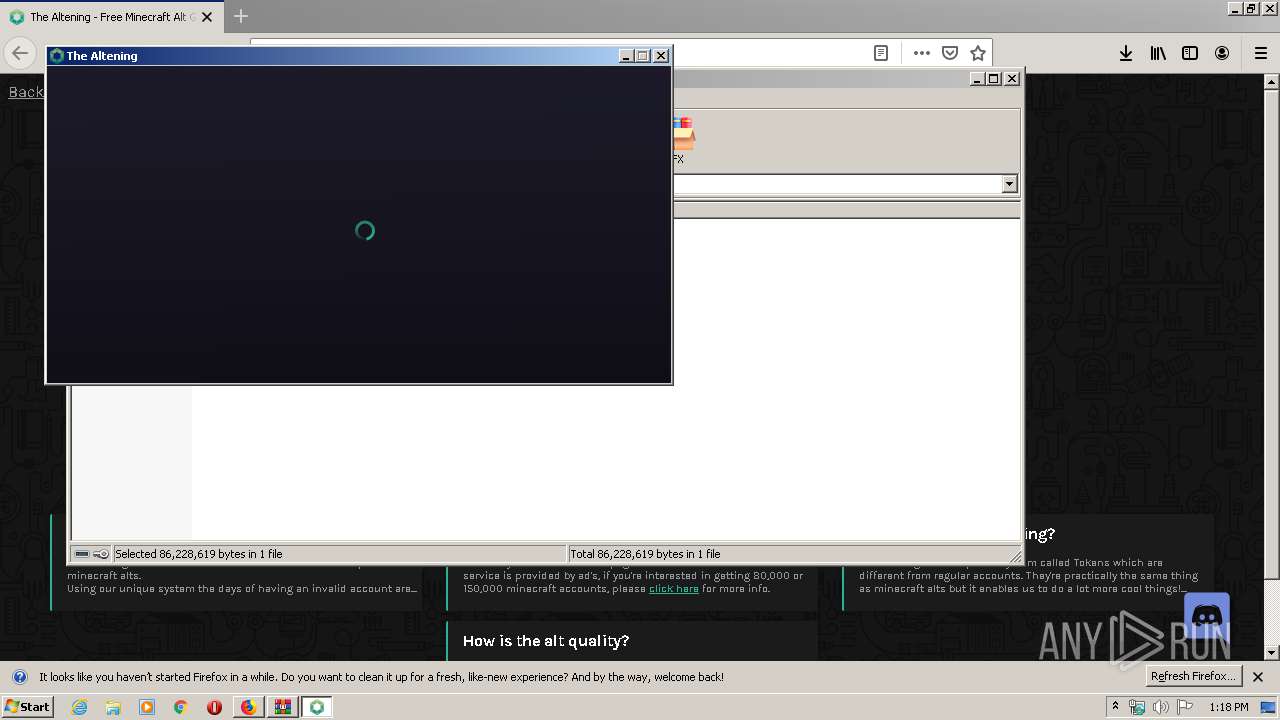Switch to The Altening taskbar button

(317, 707)
